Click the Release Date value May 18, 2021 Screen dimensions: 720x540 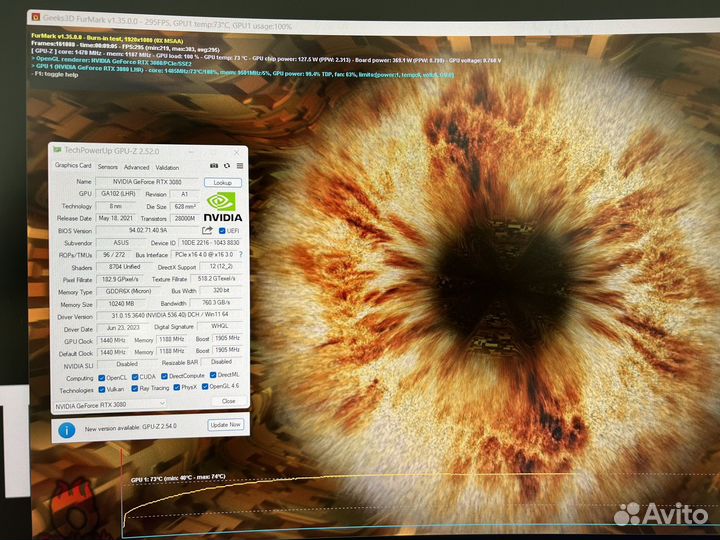click(x=115, y=218)
